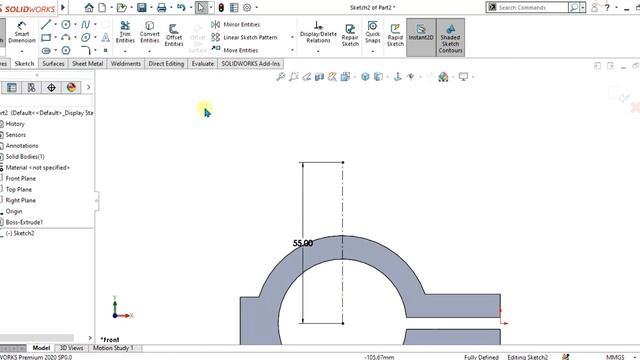
Task: Click Linear Sketch Pattern button
Action: pos(244,37)
